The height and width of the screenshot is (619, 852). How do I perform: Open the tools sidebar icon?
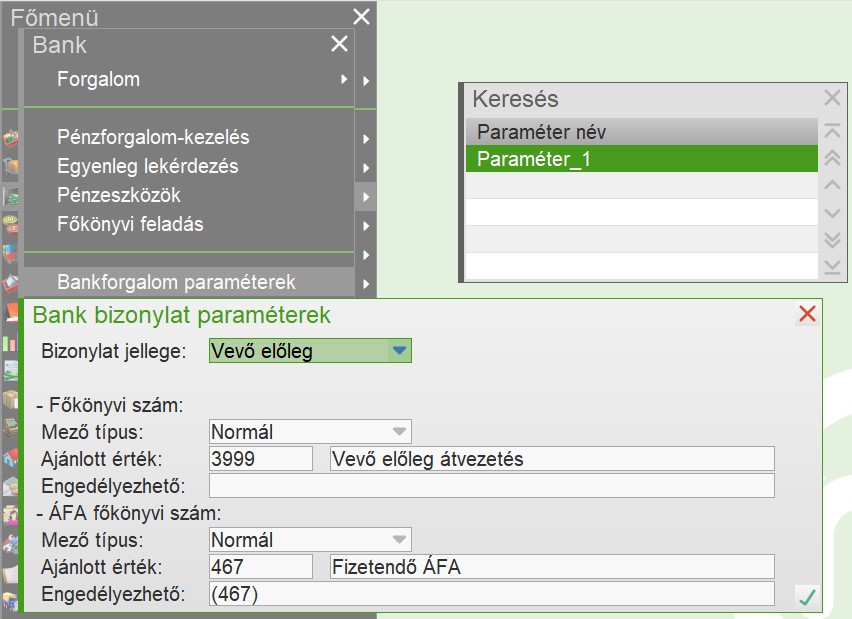coord(10,542)
